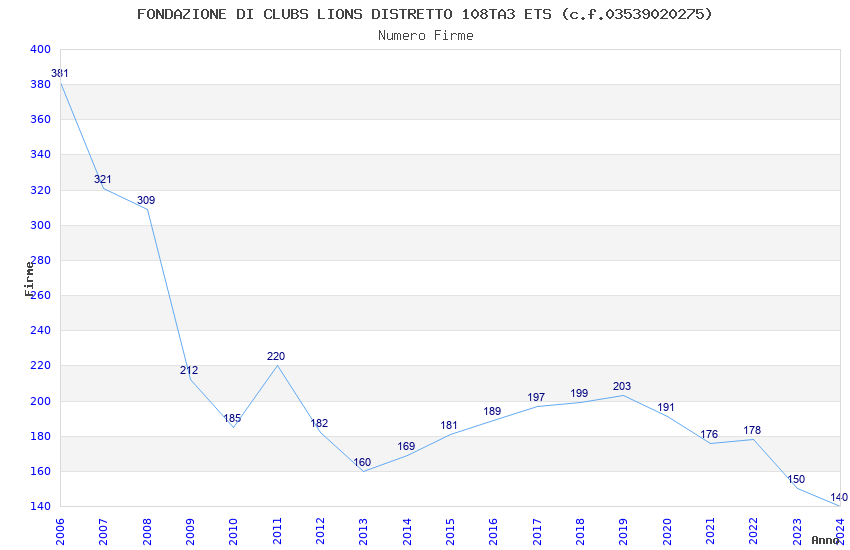Click the x-axis year 2009
The width and height of the screenshot is (850, 550).
[x=190, y=531]
